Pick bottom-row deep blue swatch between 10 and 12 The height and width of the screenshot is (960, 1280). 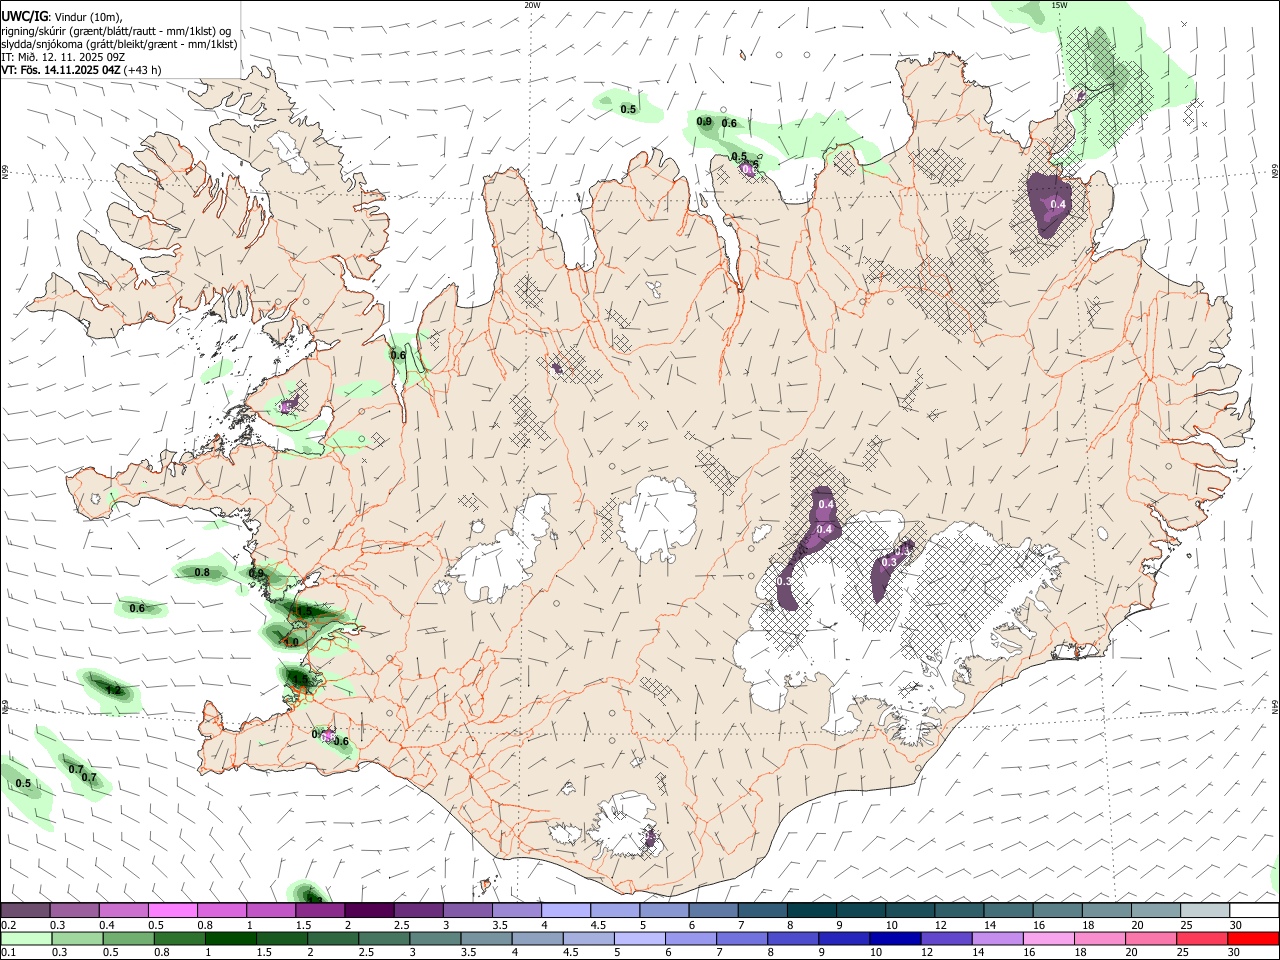pyautogui.click(x=896, y=938)
